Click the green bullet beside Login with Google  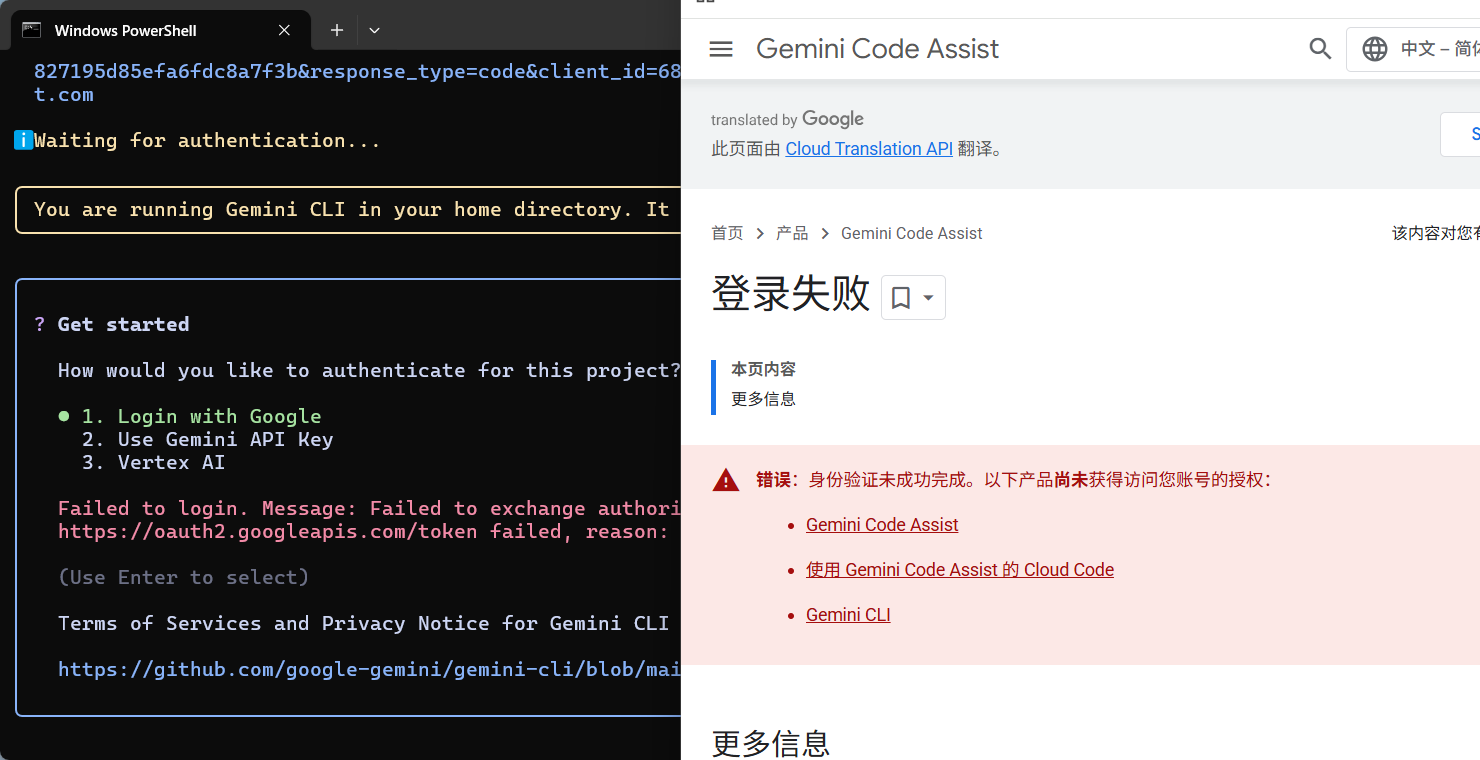click(x=64, y=416)
